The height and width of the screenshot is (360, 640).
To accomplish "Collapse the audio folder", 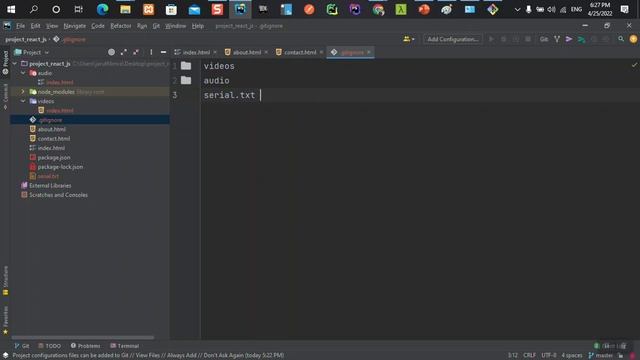I will (23, 73).
